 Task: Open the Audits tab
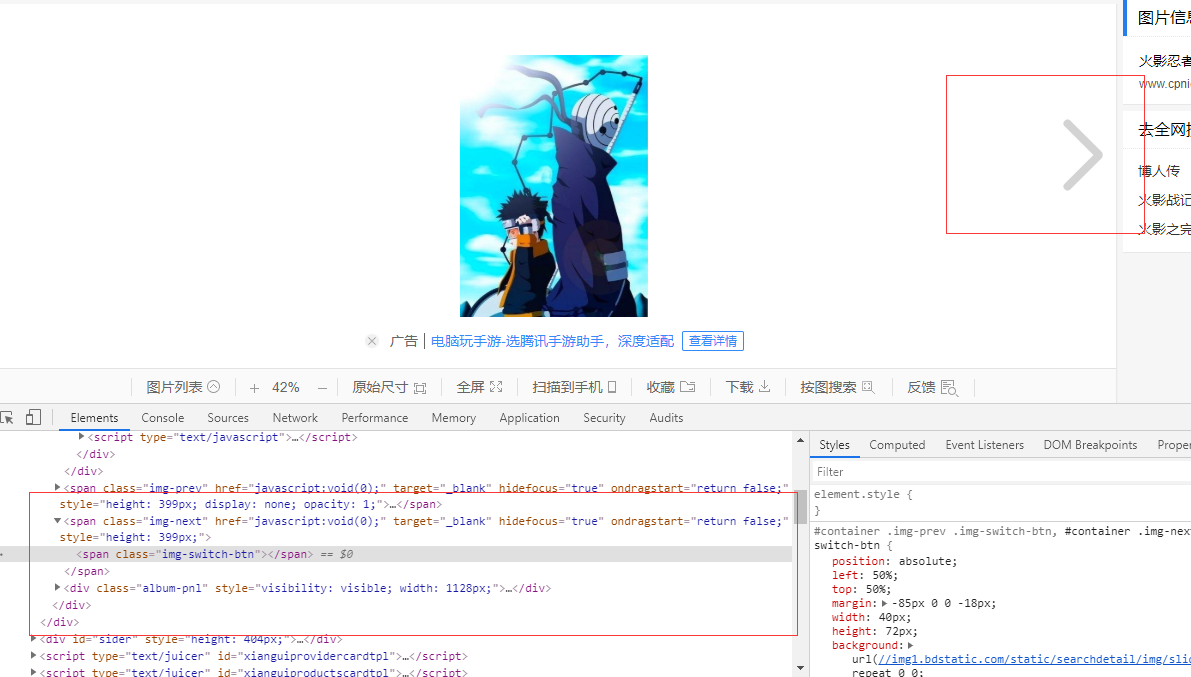pyautogui.click(x=666, y=418)
